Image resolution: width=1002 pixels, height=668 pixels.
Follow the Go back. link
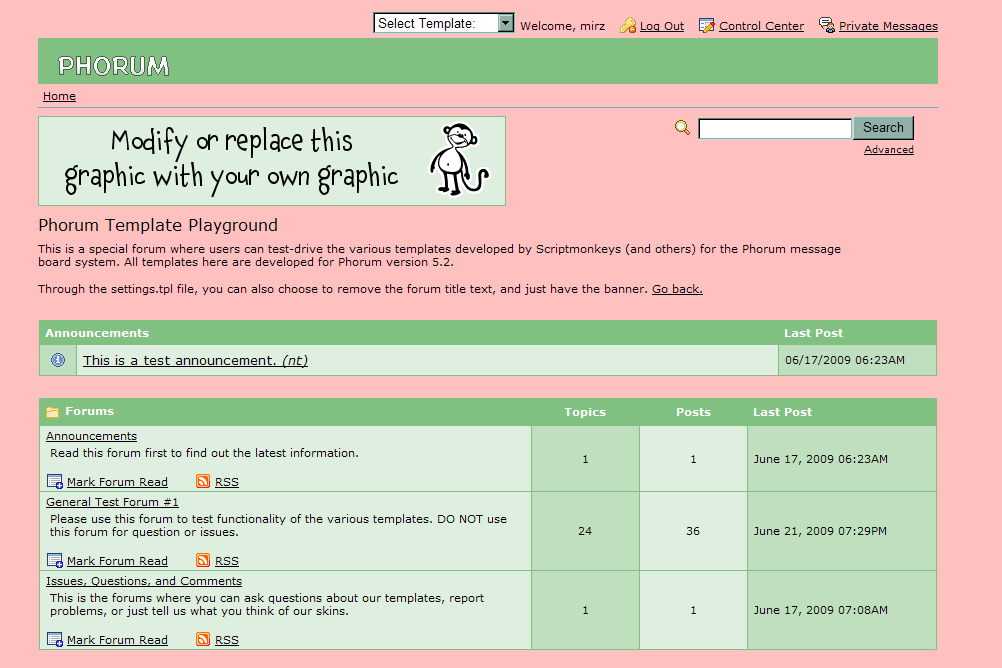pos(677,289)
